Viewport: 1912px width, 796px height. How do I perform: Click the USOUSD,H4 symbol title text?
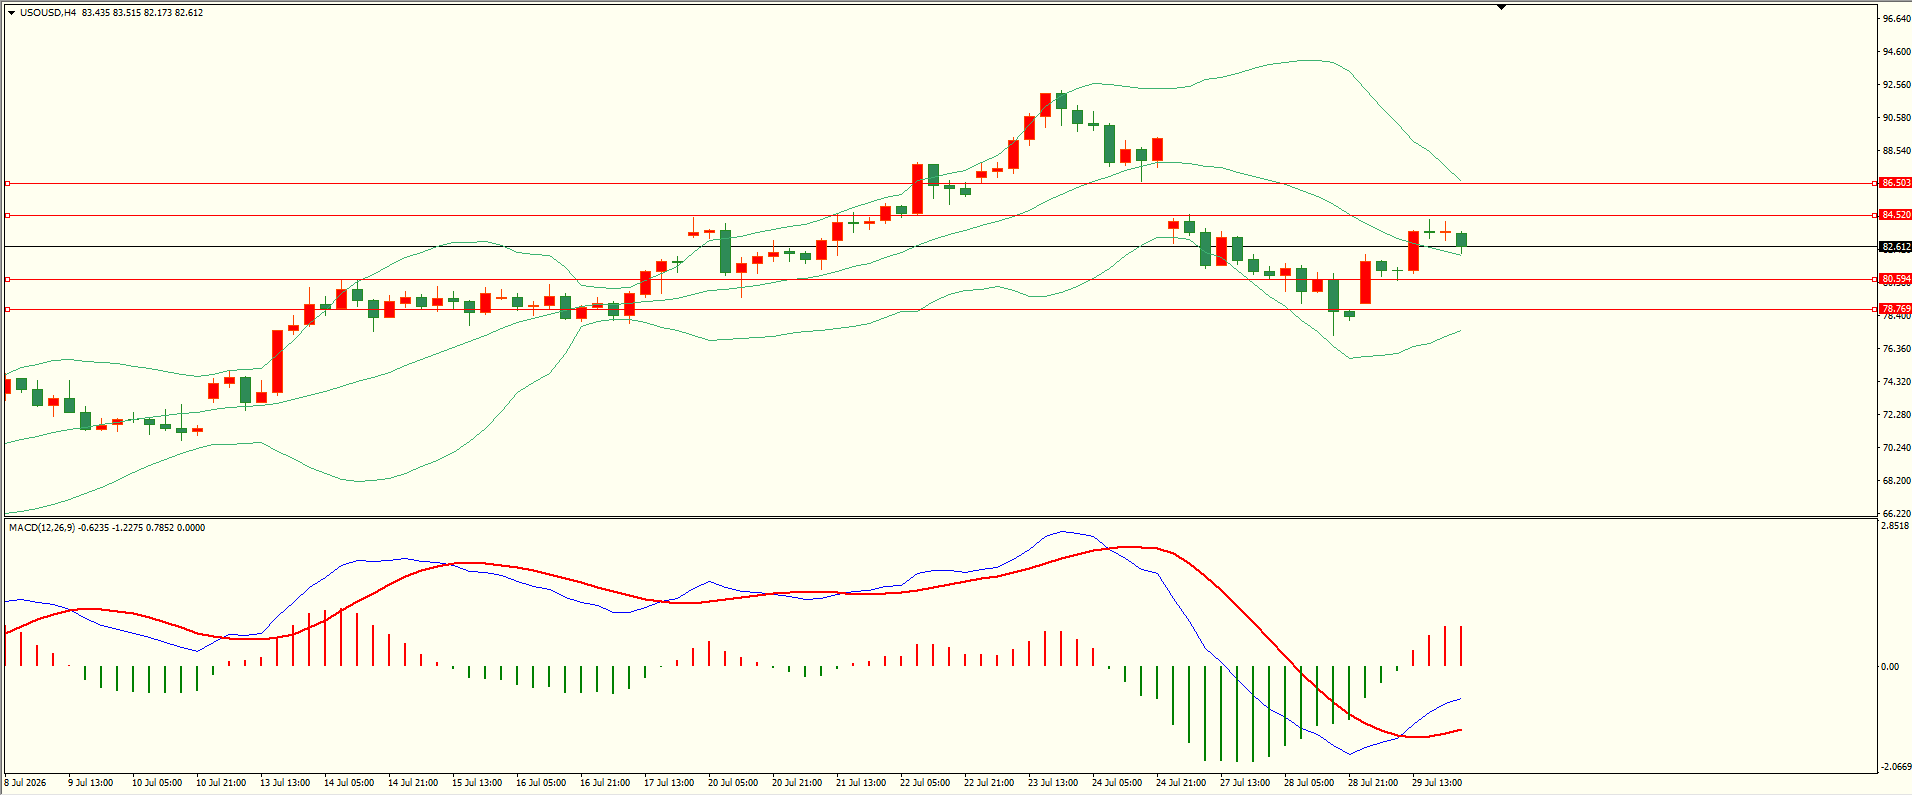[x=48, y=13]
